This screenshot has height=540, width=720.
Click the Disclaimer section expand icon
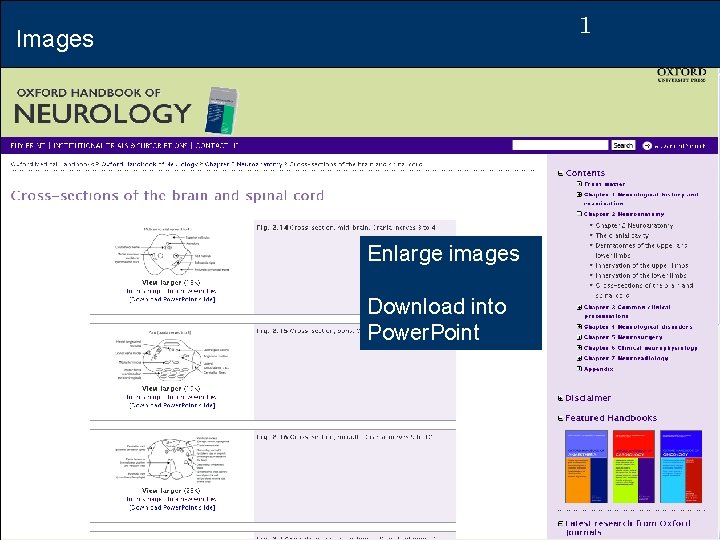tap(560, 399)
